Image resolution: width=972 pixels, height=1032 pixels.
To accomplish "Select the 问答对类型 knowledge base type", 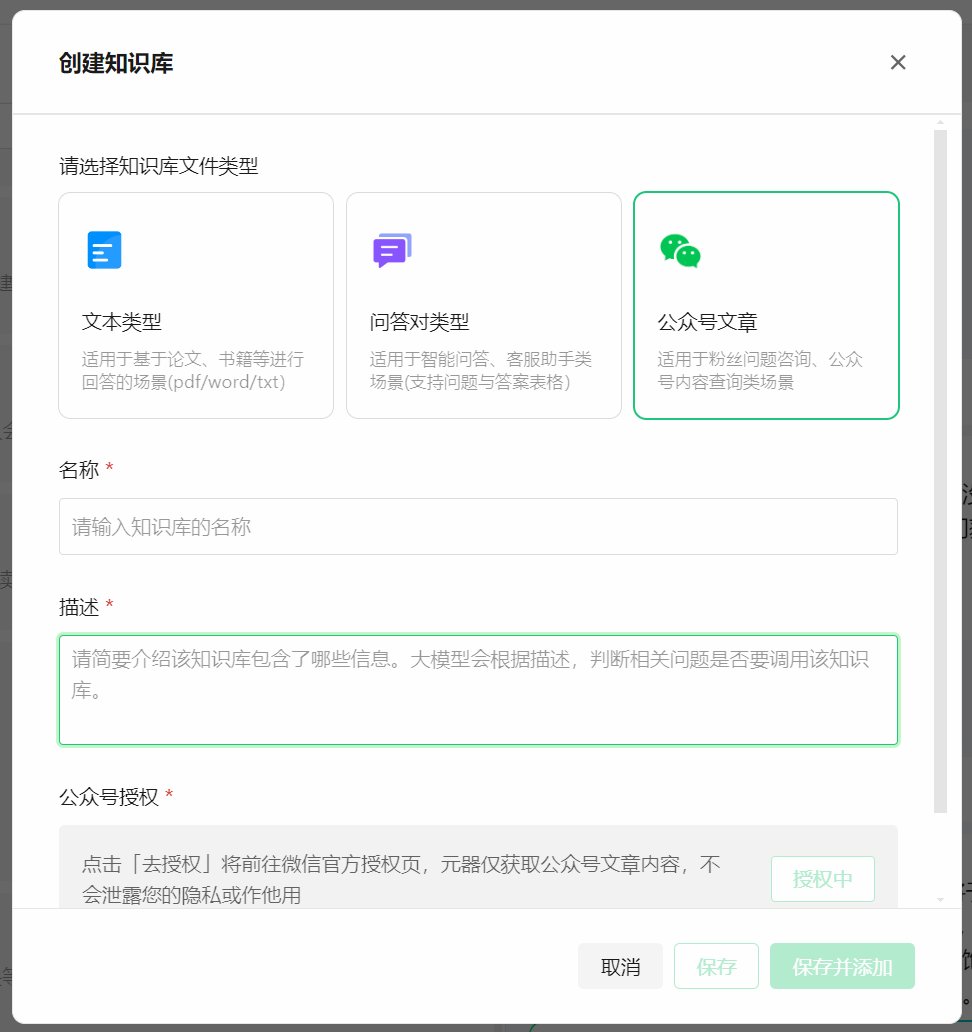I will click(x=483, y=305).
